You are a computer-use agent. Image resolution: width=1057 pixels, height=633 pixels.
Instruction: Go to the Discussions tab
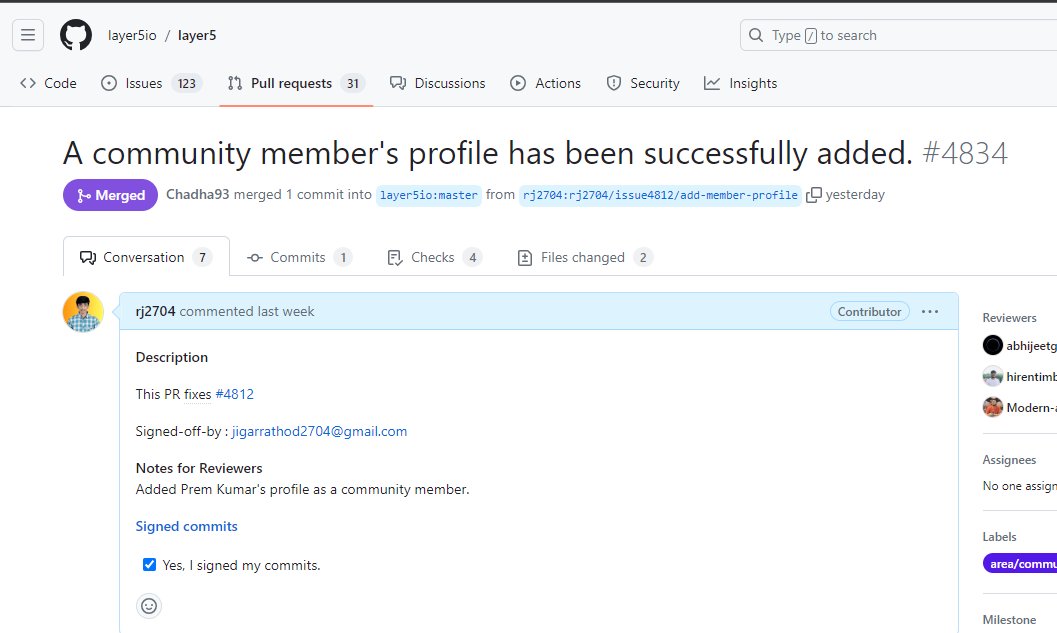pos(437,84)
